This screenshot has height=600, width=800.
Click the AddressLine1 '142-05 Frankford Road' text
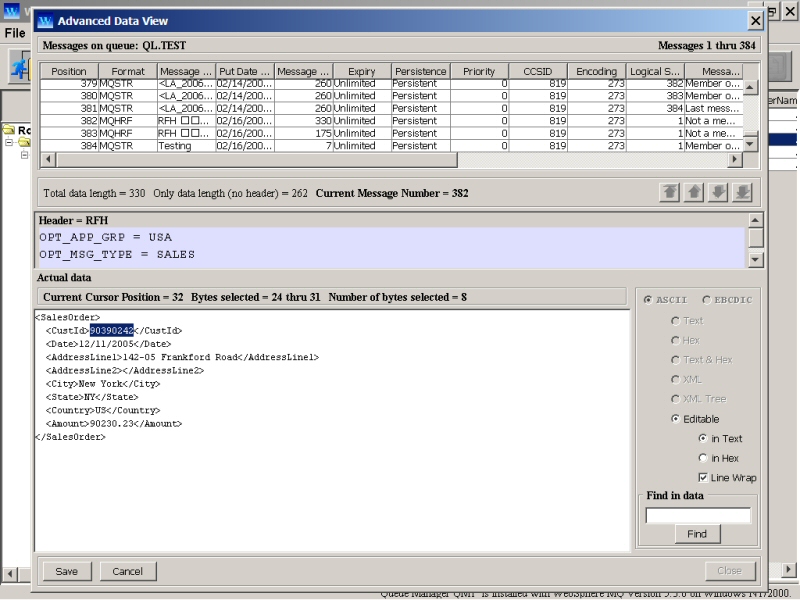coord(180,357)
